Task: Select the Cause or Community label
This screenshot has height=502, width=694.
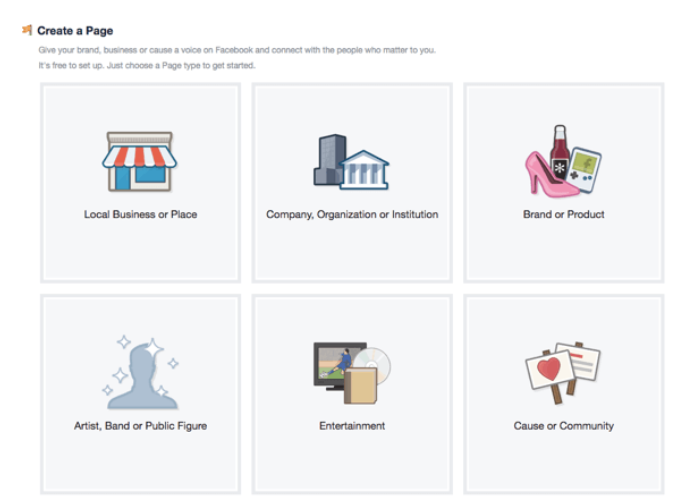Action: pos(563,426)
